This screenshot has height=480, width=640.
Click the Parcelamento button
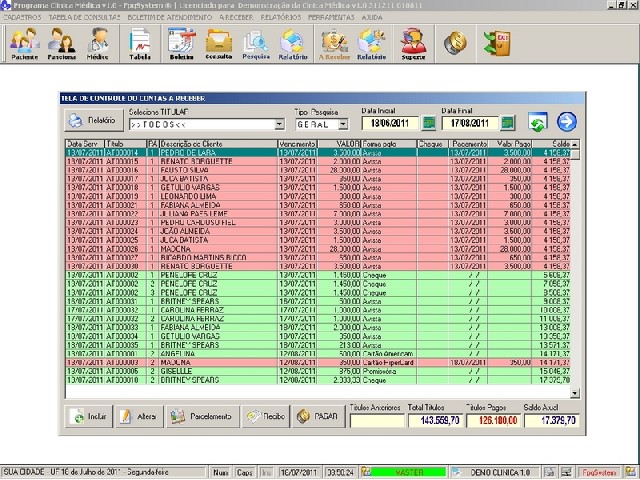point(202,416)
